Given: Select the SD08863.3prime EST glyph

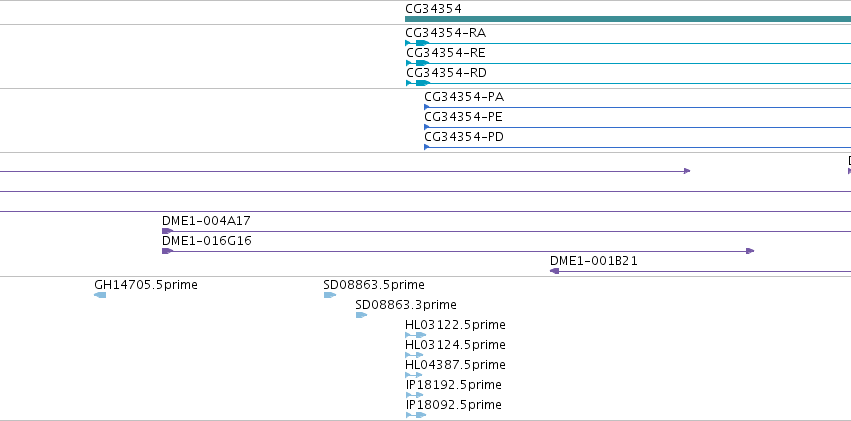Looking at the screenshot, I should [x=361, y=315].
